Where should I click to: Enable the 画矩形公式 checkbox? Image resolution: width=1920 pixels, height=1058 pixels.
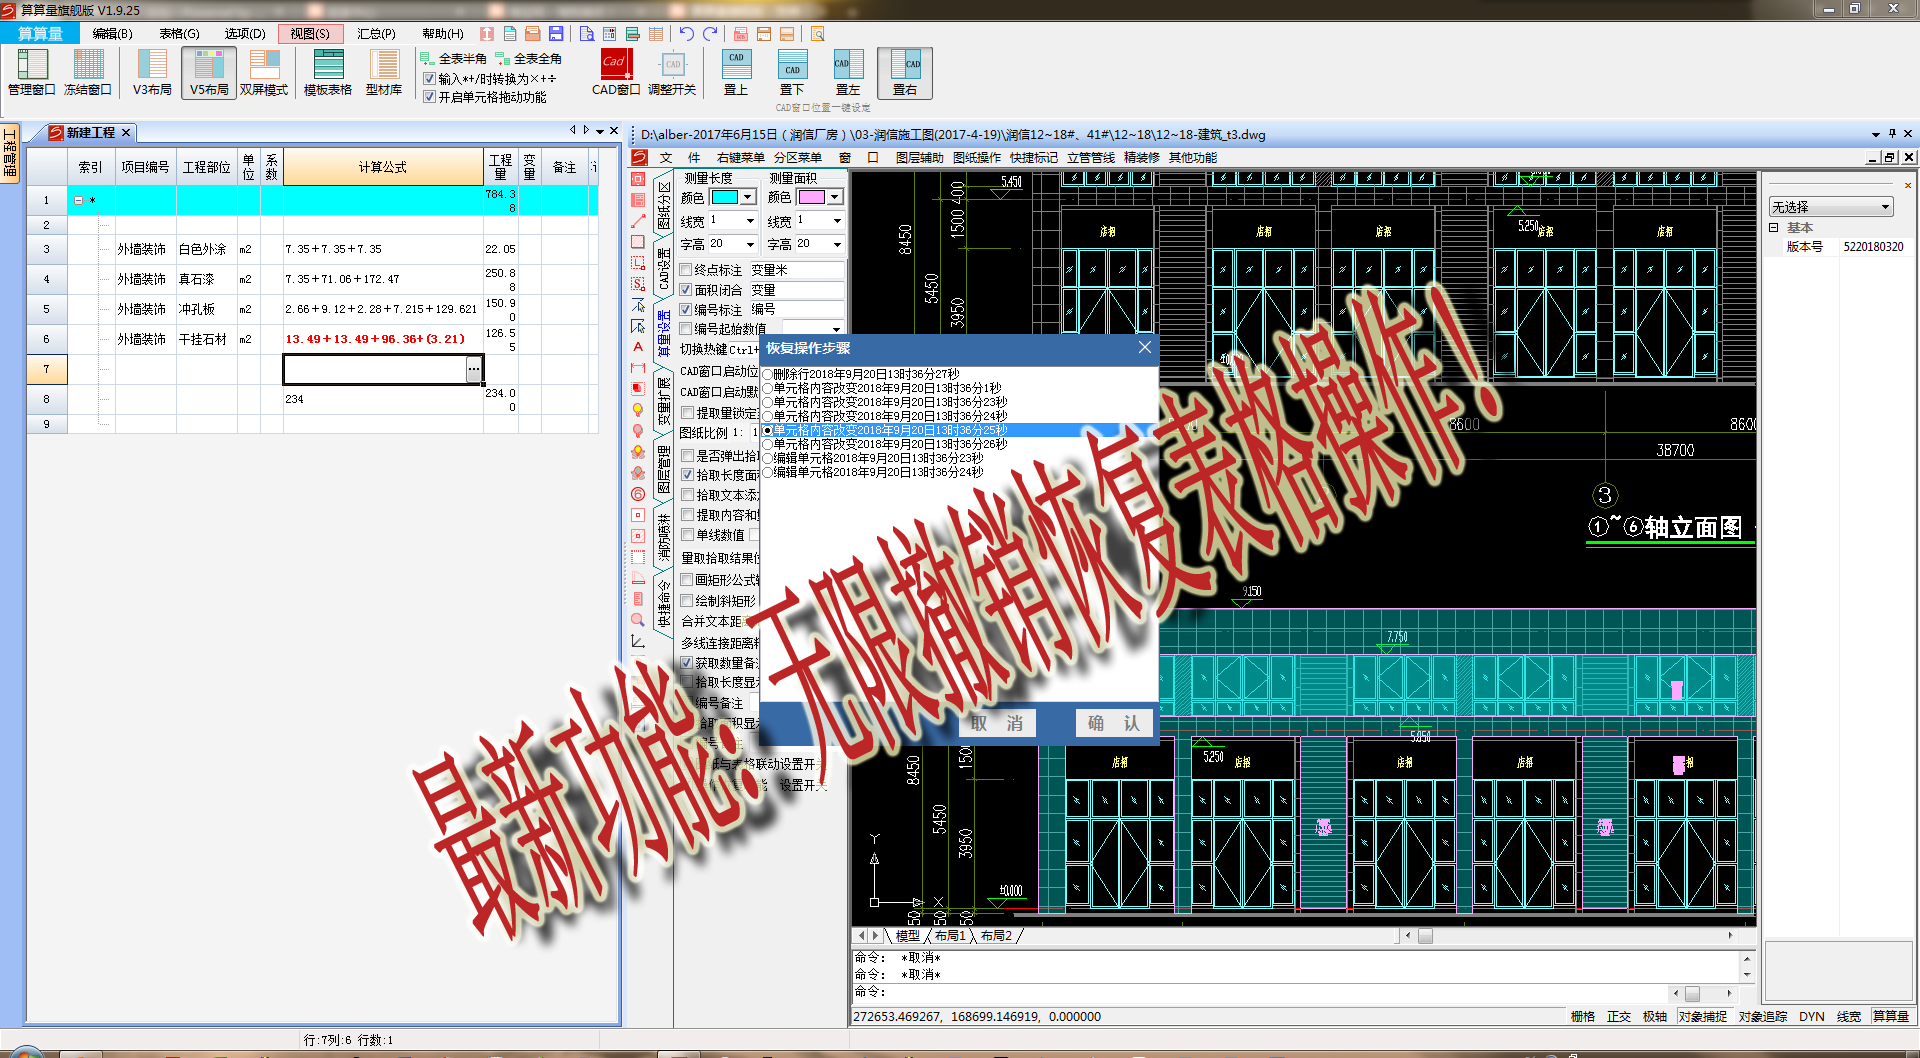(687, 580)
